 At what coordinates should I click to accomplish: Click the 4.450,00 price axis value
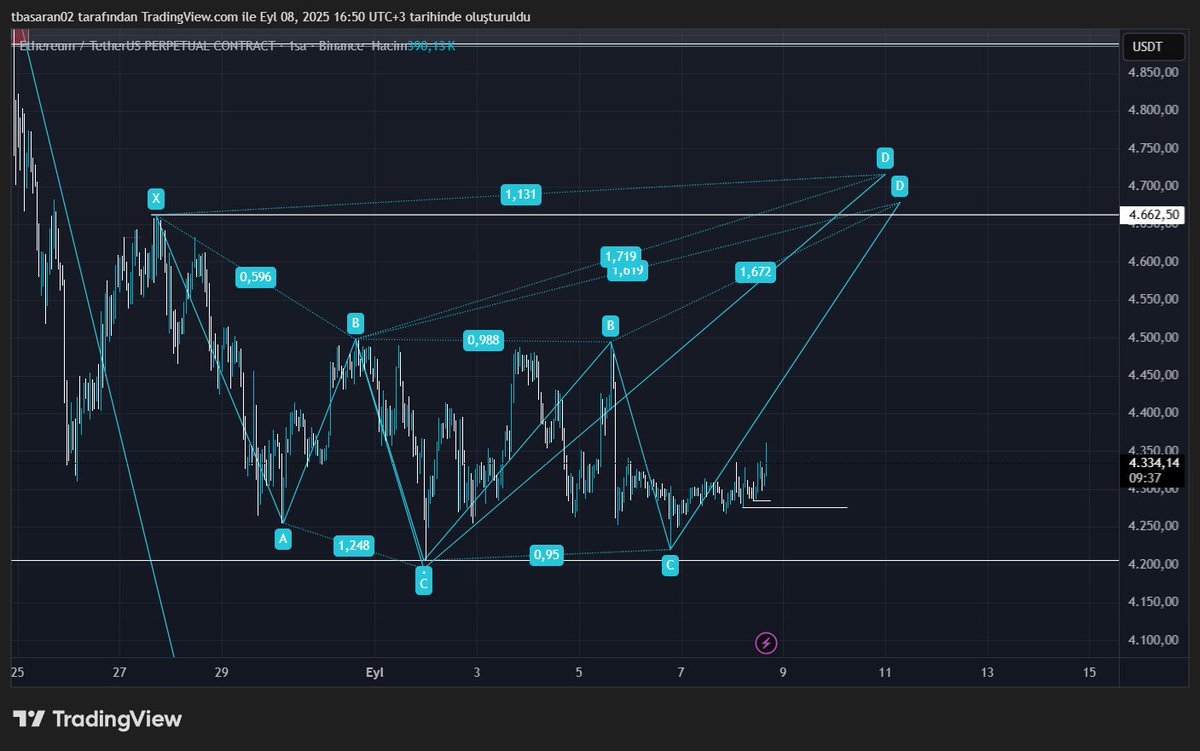[x=1155, y=376]
